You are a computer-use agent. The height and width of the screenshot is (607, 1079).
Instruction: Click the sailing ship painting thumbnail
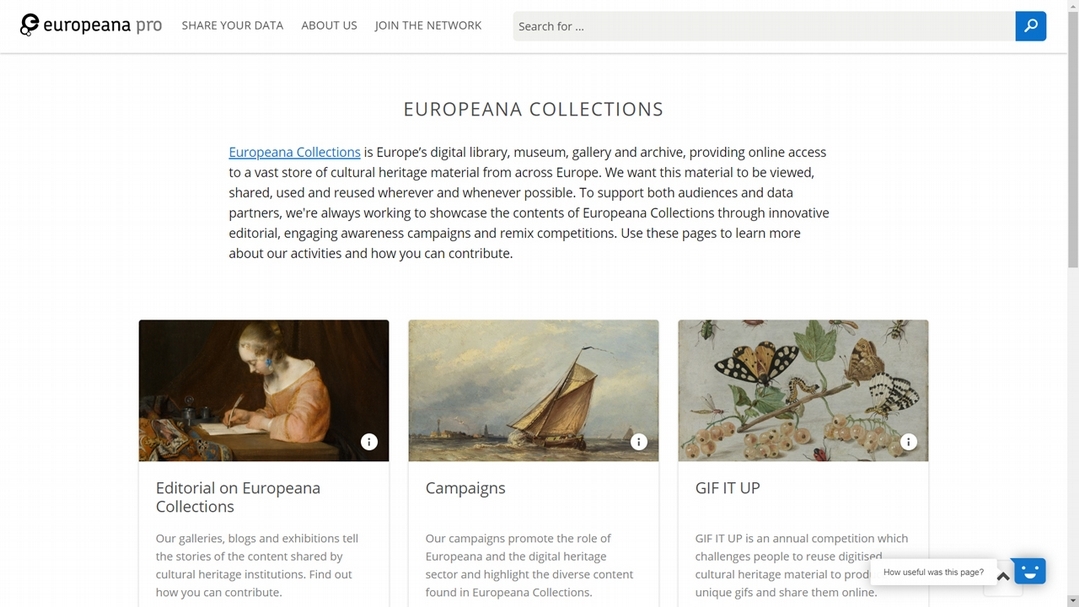(x=533, y=390)
